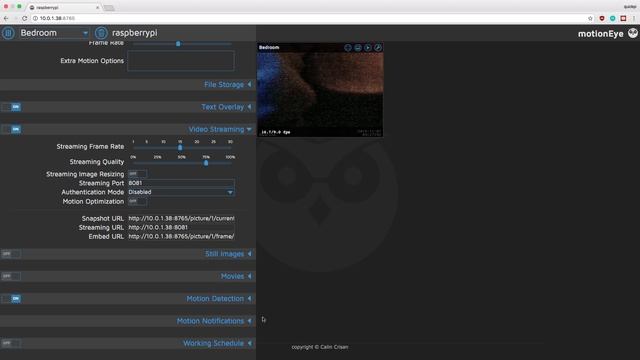Click the teal circular extension icon
Viewport: 640px width, 360px height.
pos(613,18)
